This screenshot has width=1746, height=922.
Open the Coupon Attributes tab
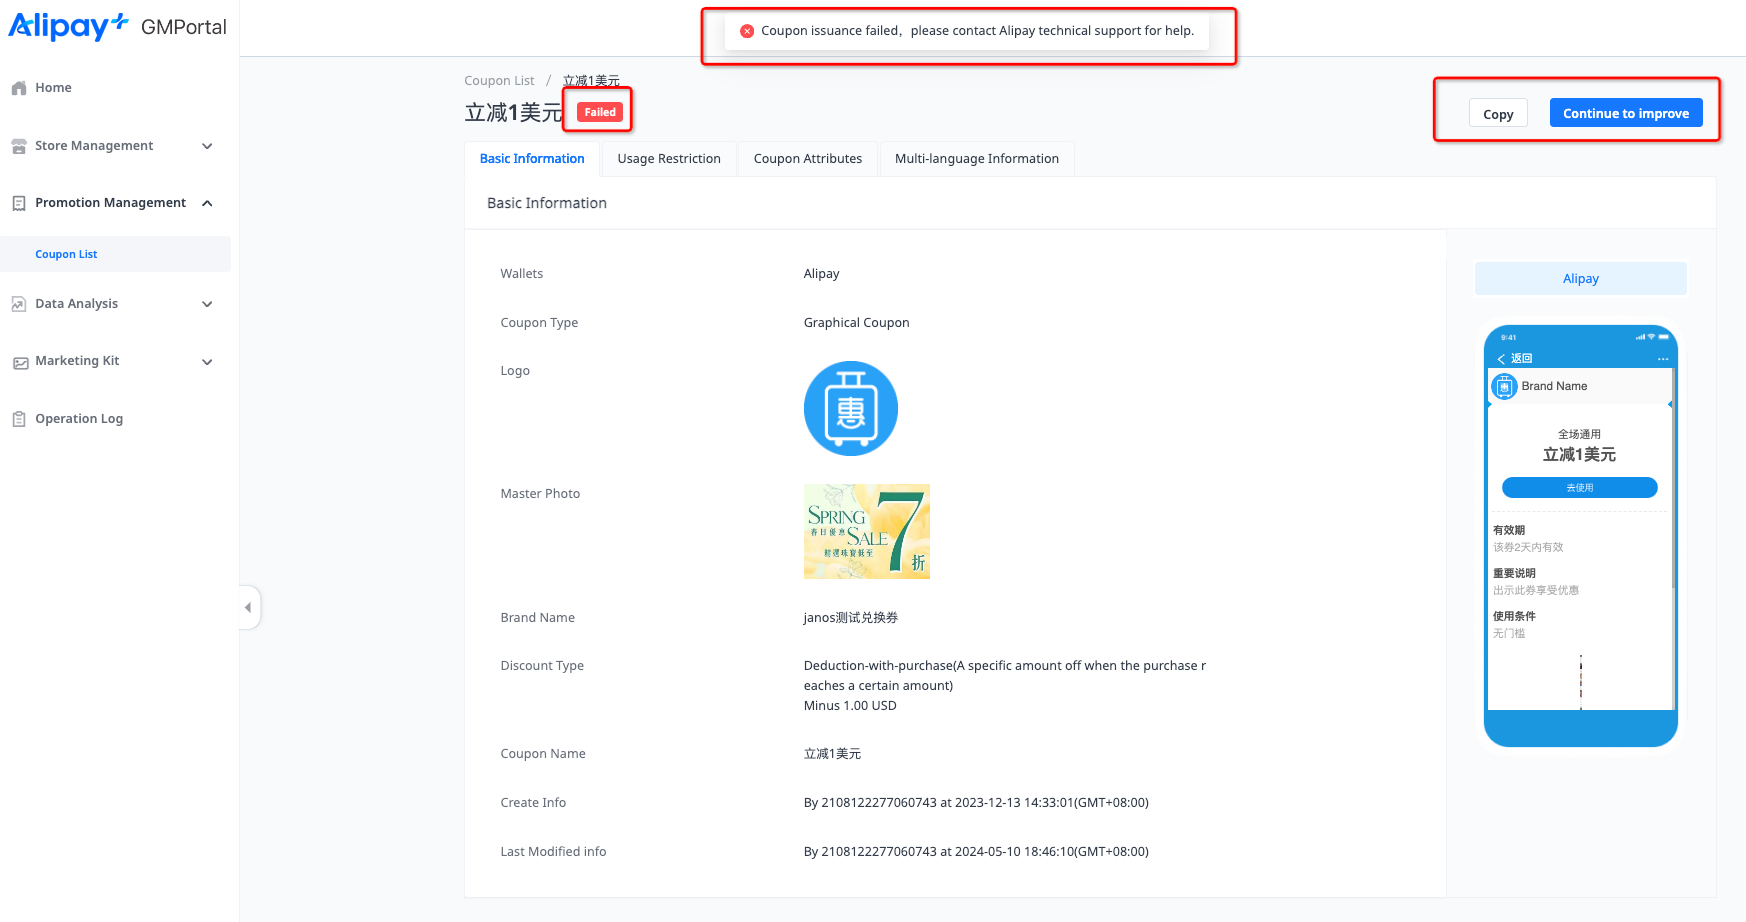[807, 159]
